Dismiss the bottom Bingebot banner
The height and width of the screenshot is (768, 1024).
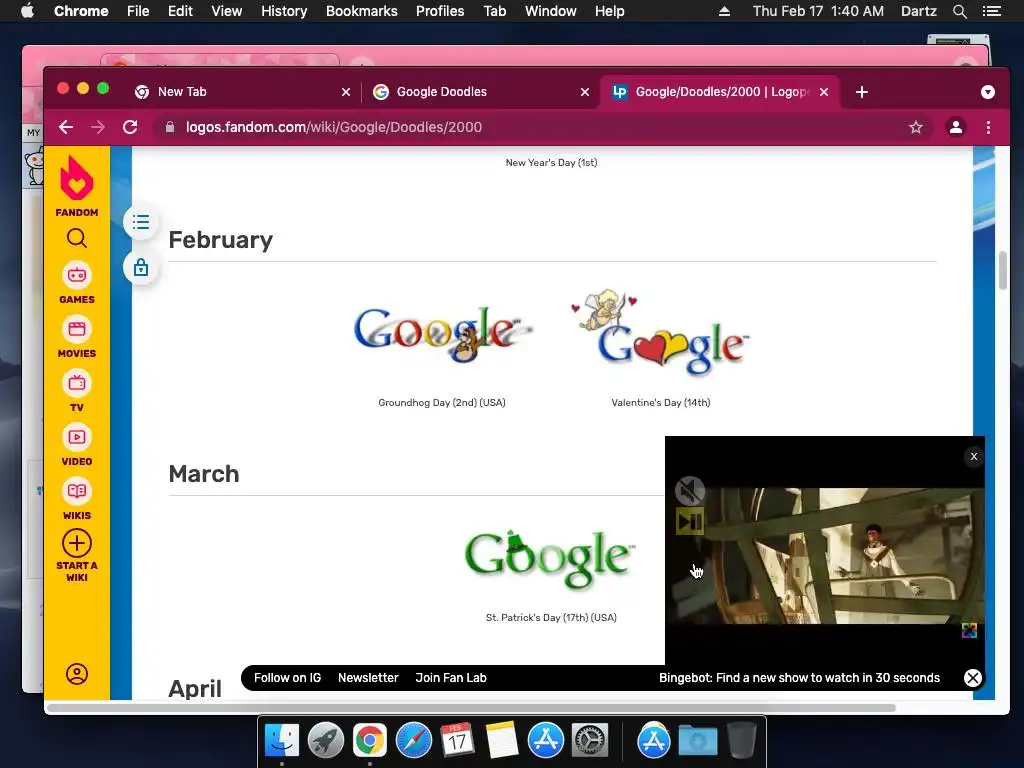click(x=972, y=678)
